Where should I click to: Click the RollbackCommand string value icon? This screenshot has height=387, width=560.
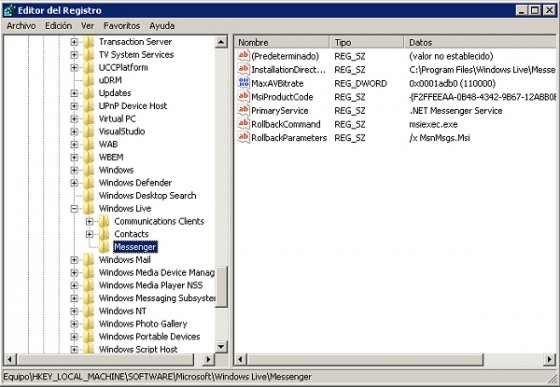(244, 124)
